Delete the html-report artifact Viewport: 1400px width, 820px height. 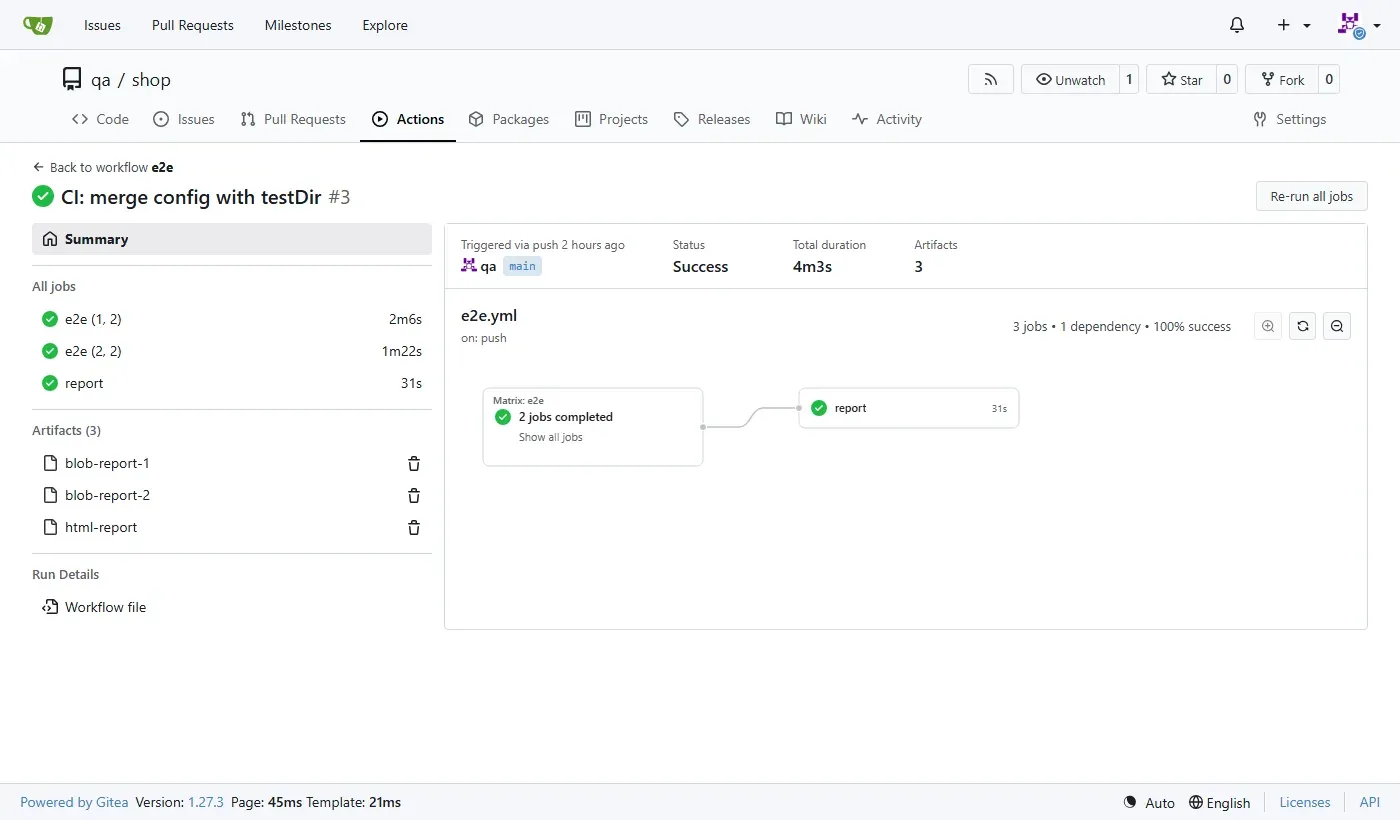coord(414,528)
